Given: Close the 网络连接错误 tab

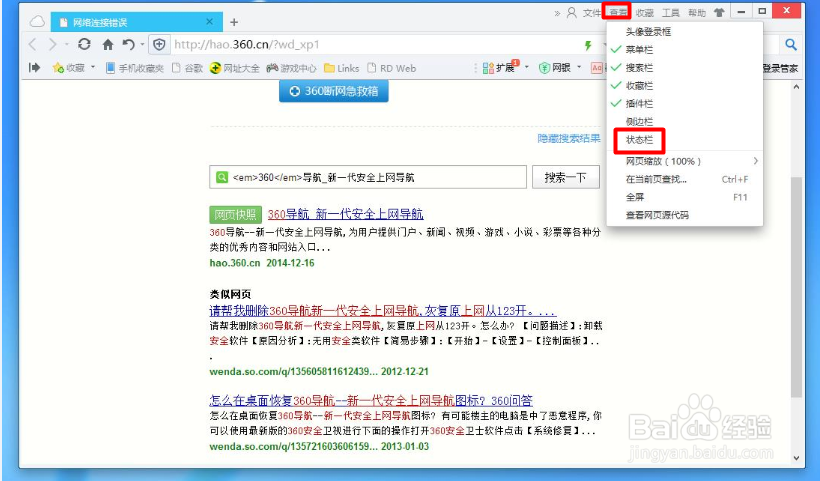Looking at the screenshot, I should [x=209, y=22].
